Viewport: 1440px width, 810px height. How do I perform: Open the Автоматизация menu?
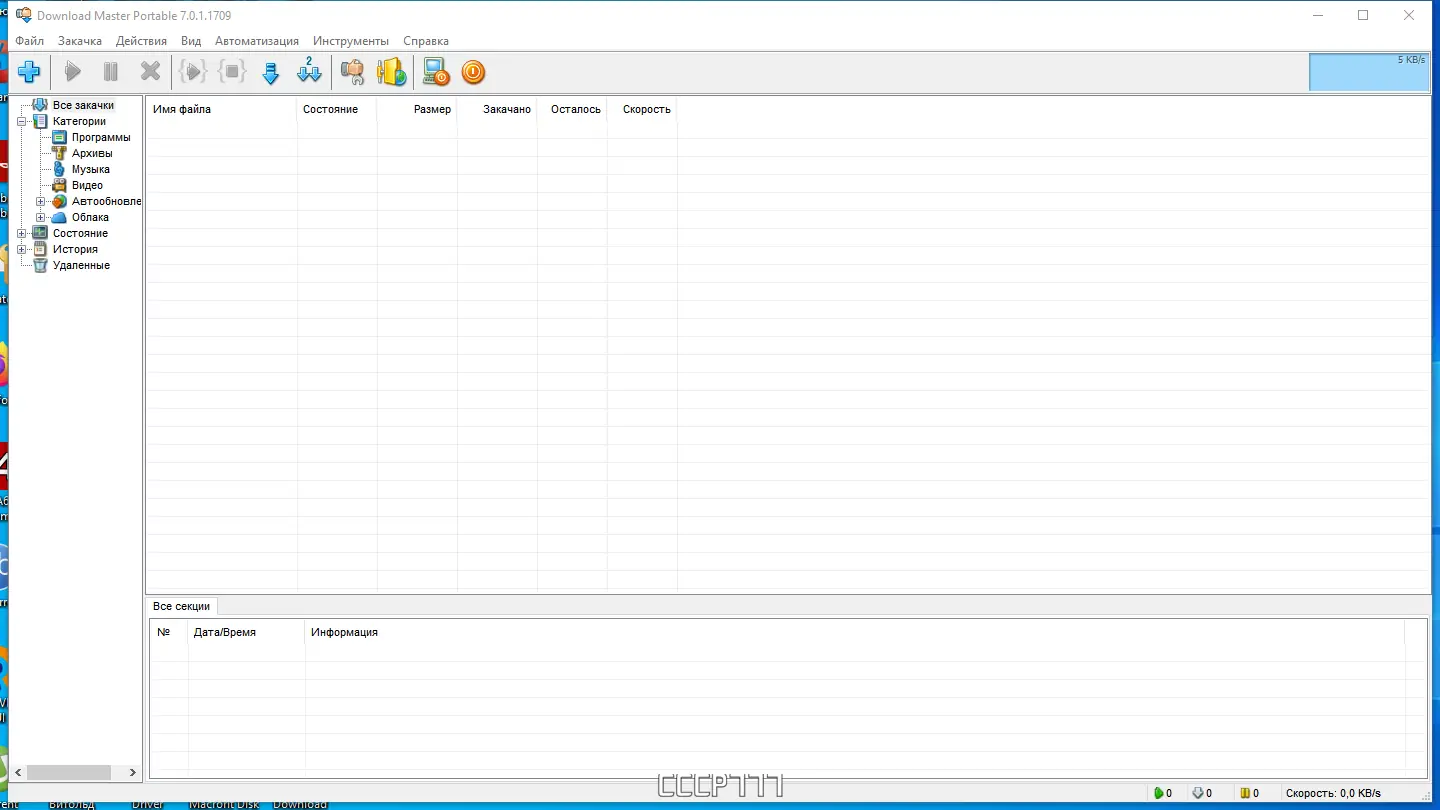pos(256,41)
